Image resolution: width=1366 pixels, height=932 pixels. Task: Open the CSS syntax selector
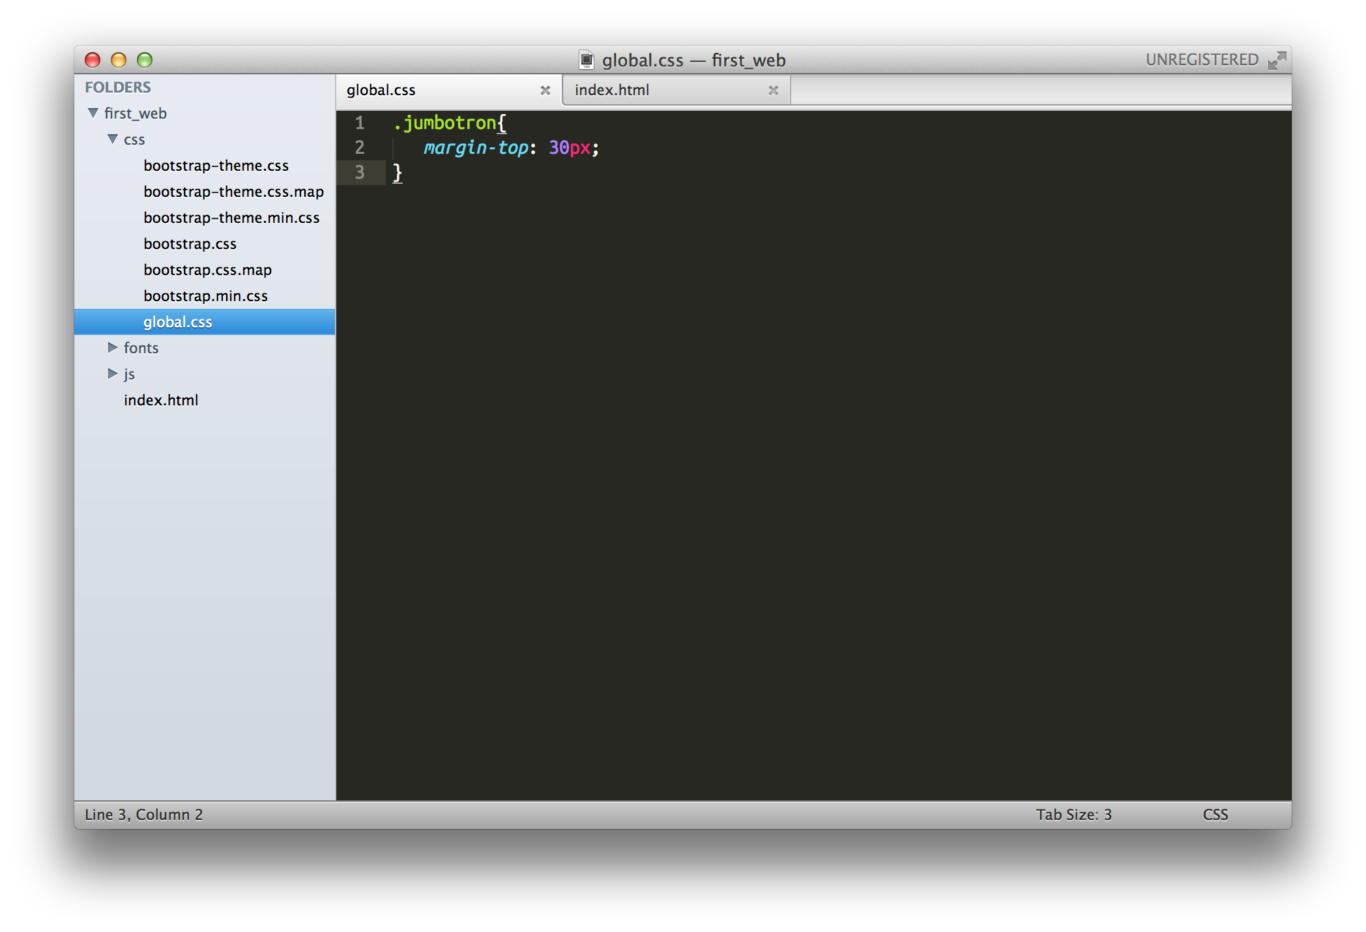pyautogui.click(x=1215, y=814)
